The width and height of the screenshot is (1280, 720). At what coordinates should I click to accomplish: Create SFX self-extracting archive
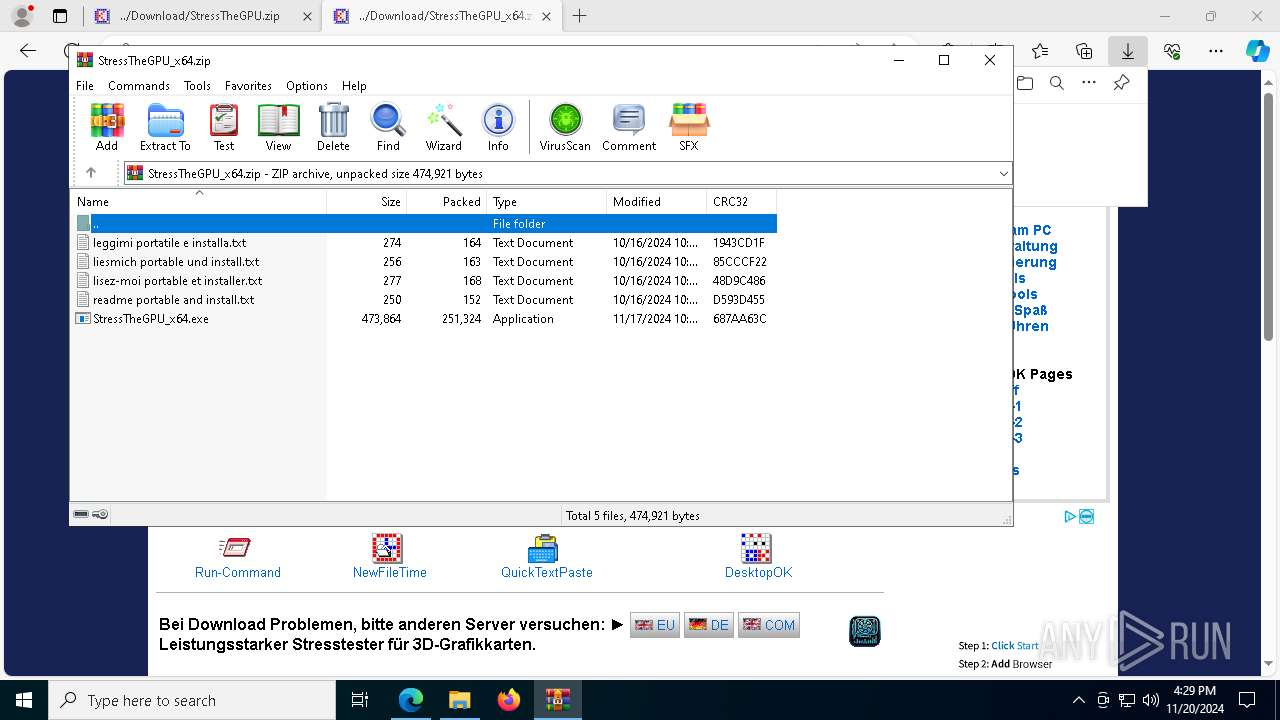[x=689, y=127]
